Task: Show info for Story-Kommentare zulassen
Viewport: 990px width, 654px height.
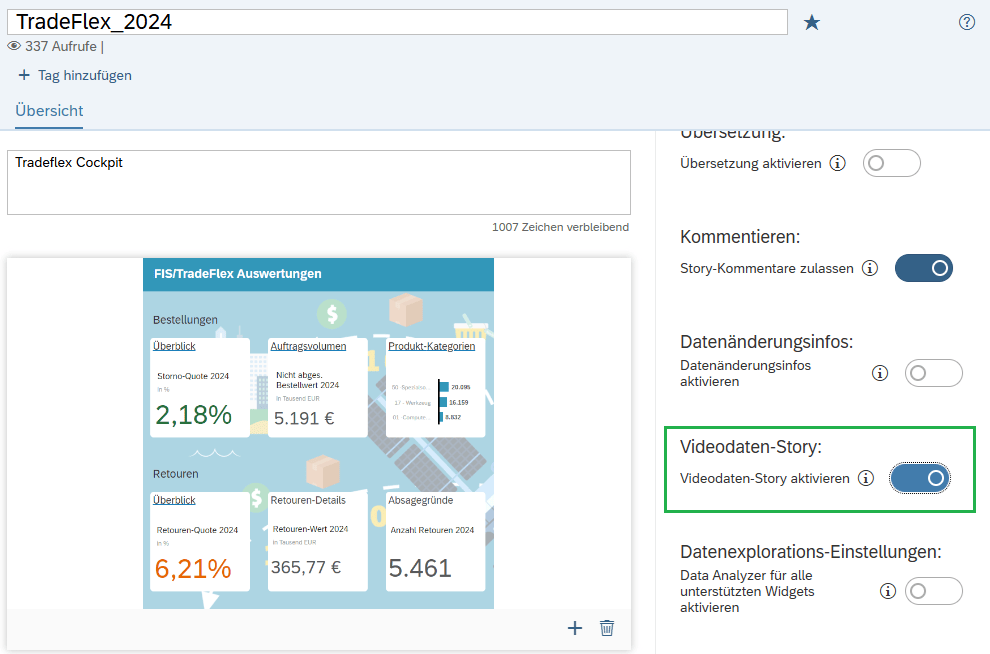Action: coord(869,268)
